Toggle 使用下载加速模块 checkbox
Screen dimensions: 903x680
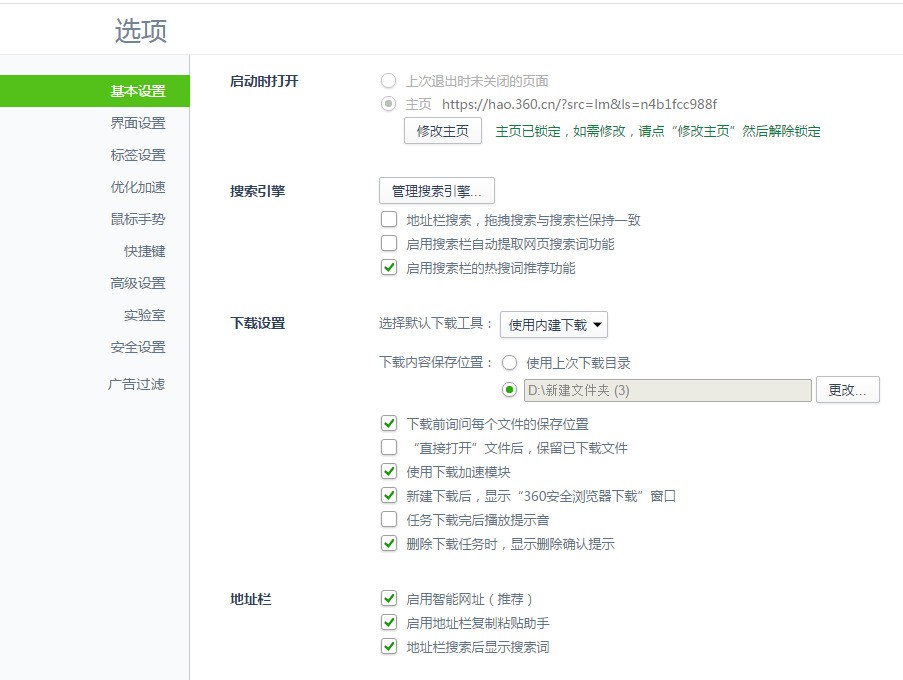coord(389,472)
